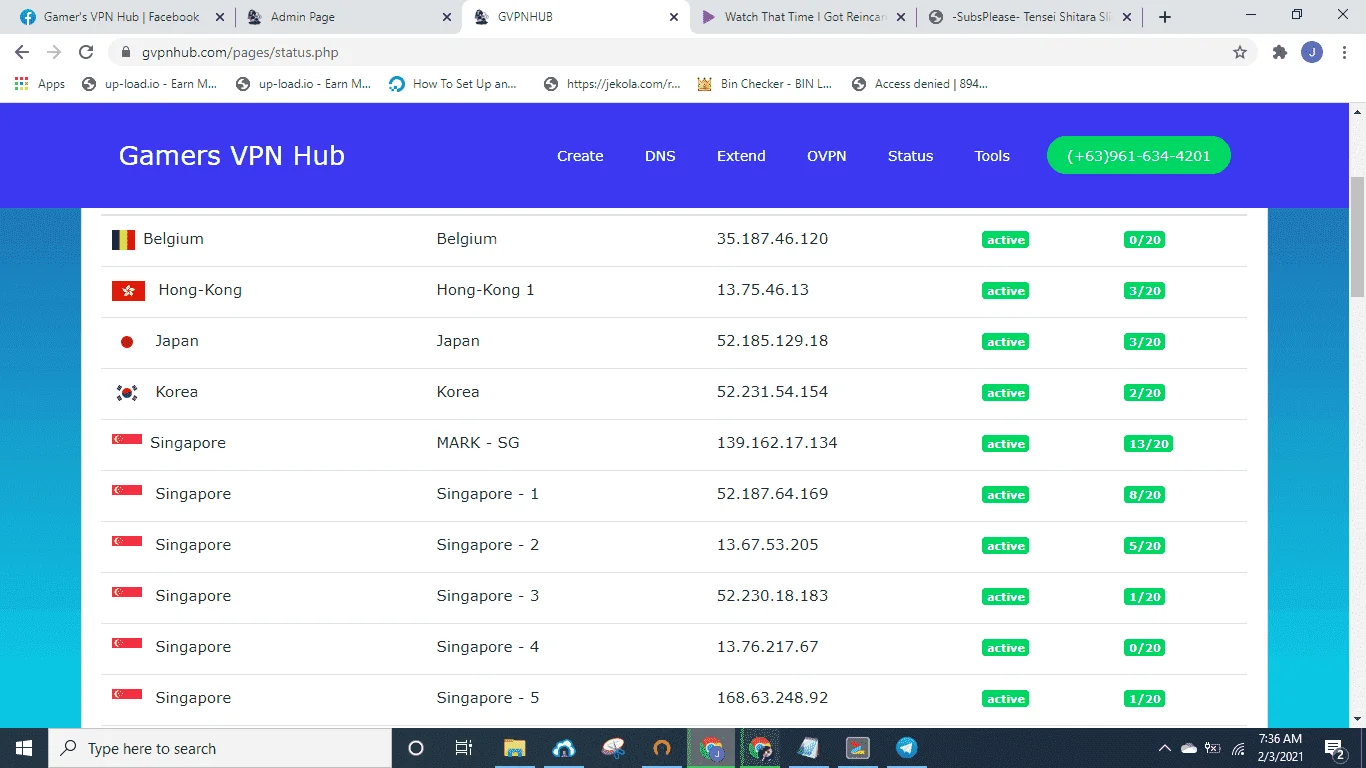This screenshot has width=1366, height=768.
Task: Click the 13/20 usage badge
Action: [1148, 444]
